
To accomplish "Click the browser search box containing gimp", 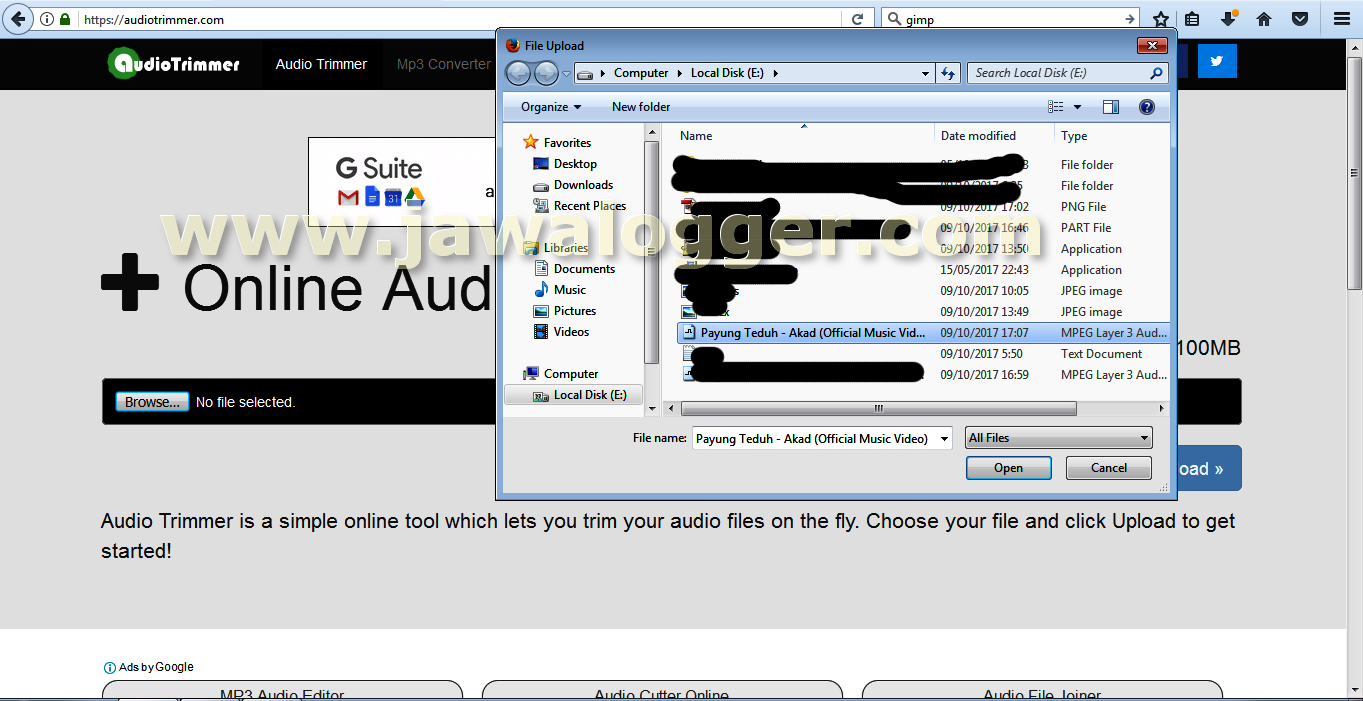I will (1011, 19).
